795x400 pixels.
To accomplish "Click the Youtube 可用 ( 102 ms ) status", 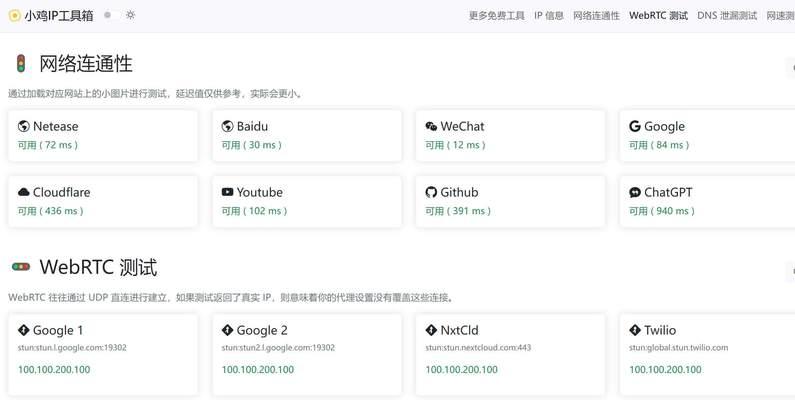I will (x=254, y=211).
